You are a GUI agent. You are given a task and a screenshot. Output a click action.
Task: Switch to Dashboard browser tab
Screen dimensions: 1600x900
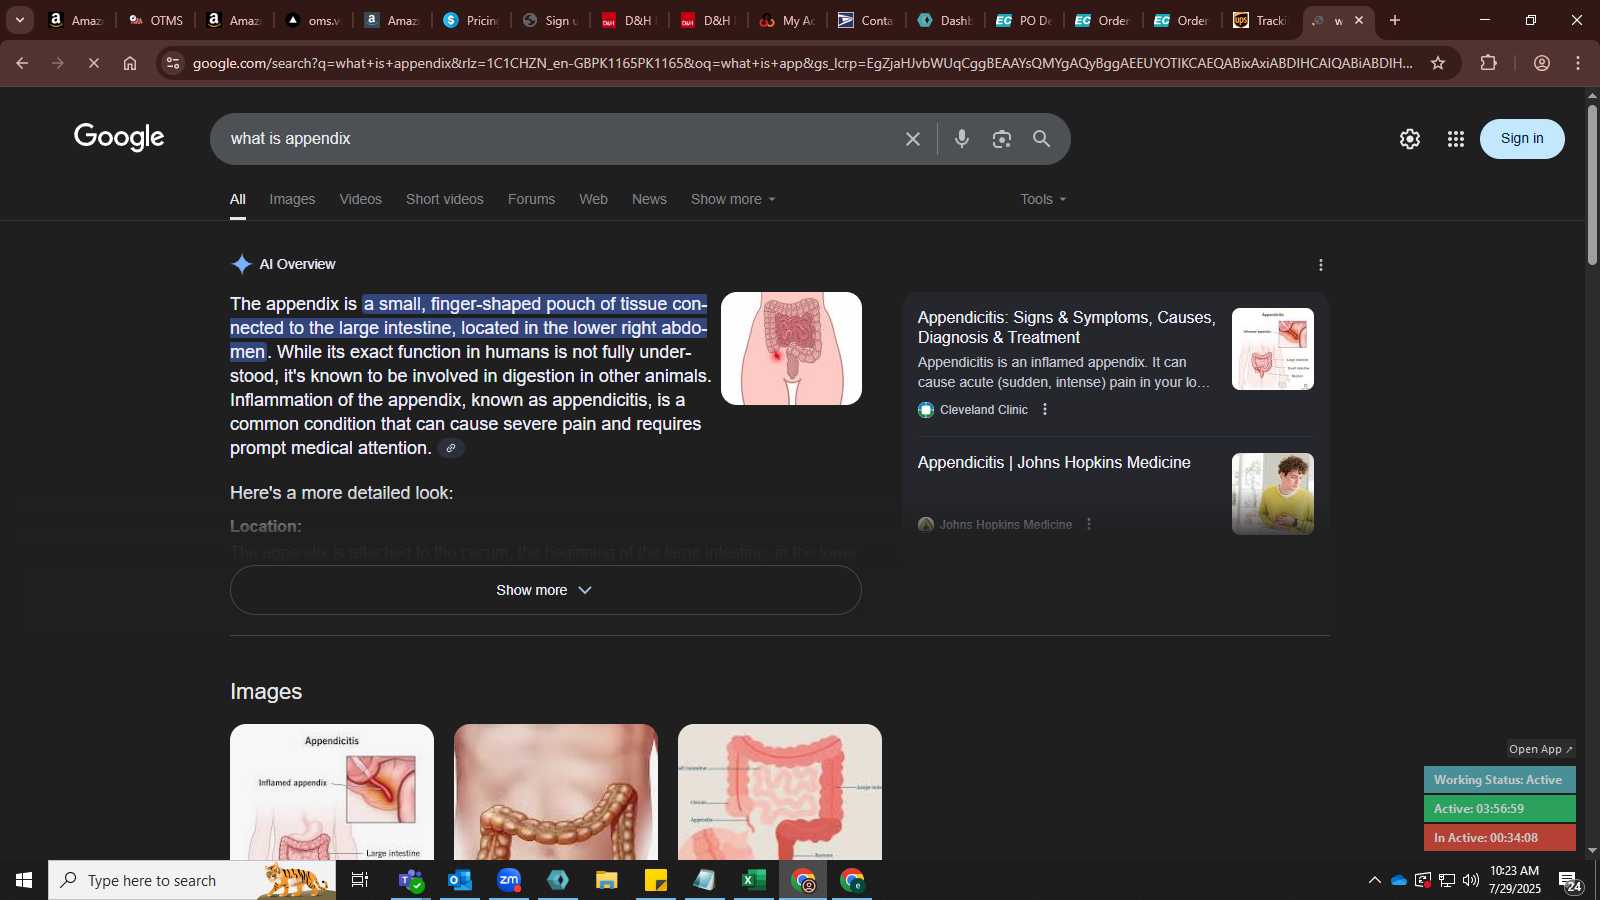pos(945,20)
